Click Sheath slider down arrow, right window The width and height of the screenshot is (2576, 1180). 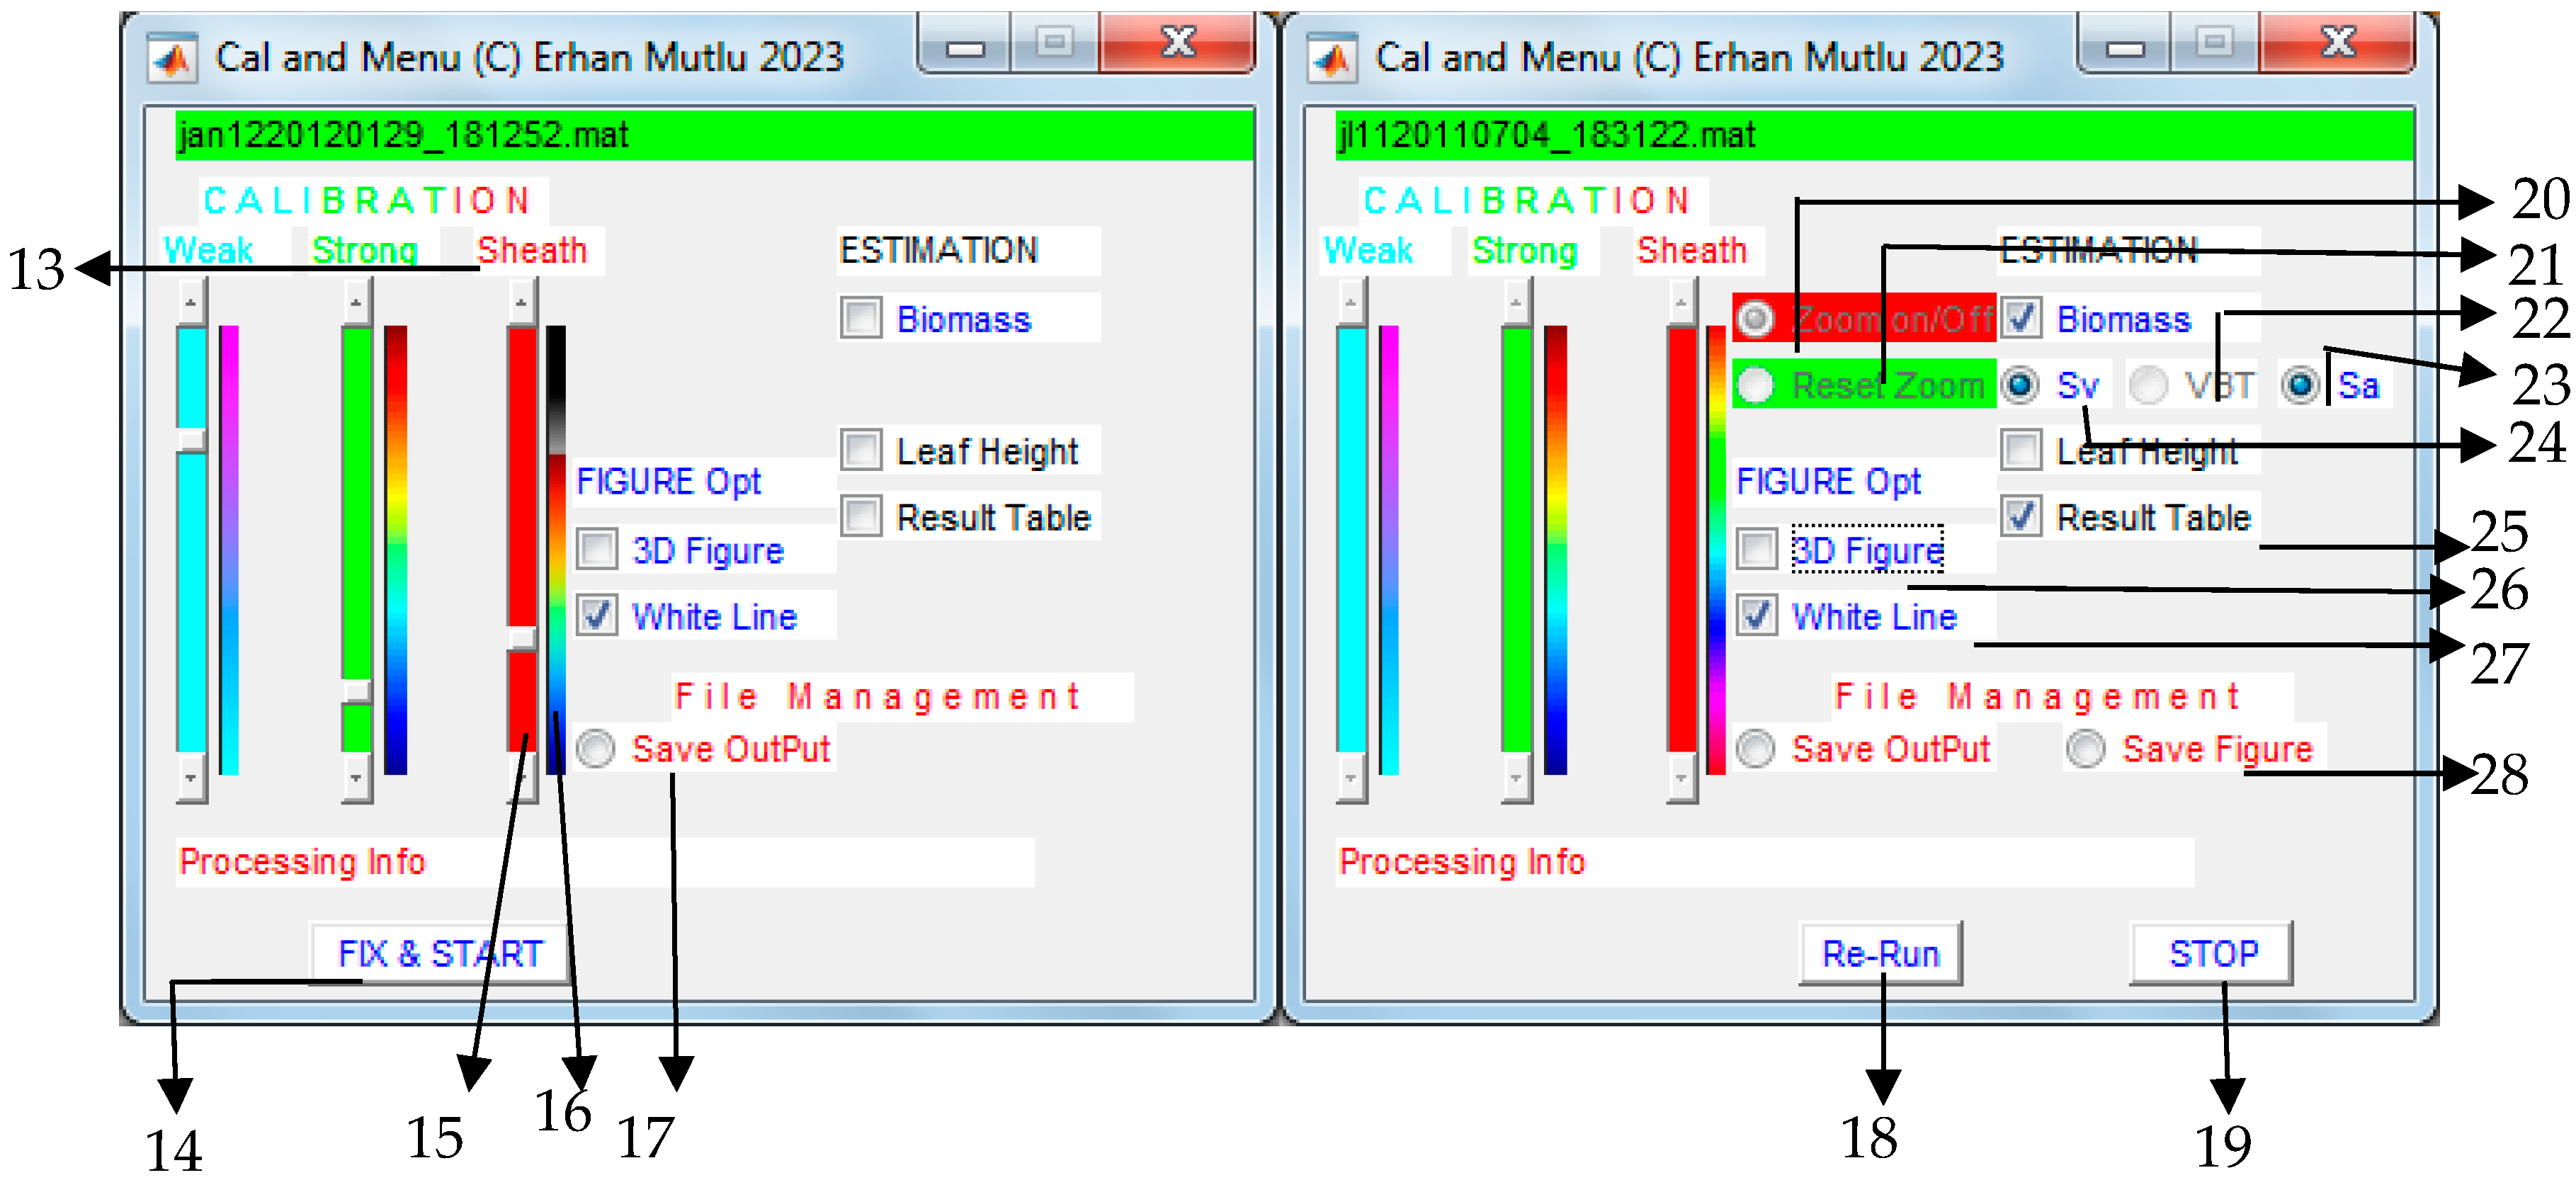(1681, 777)
